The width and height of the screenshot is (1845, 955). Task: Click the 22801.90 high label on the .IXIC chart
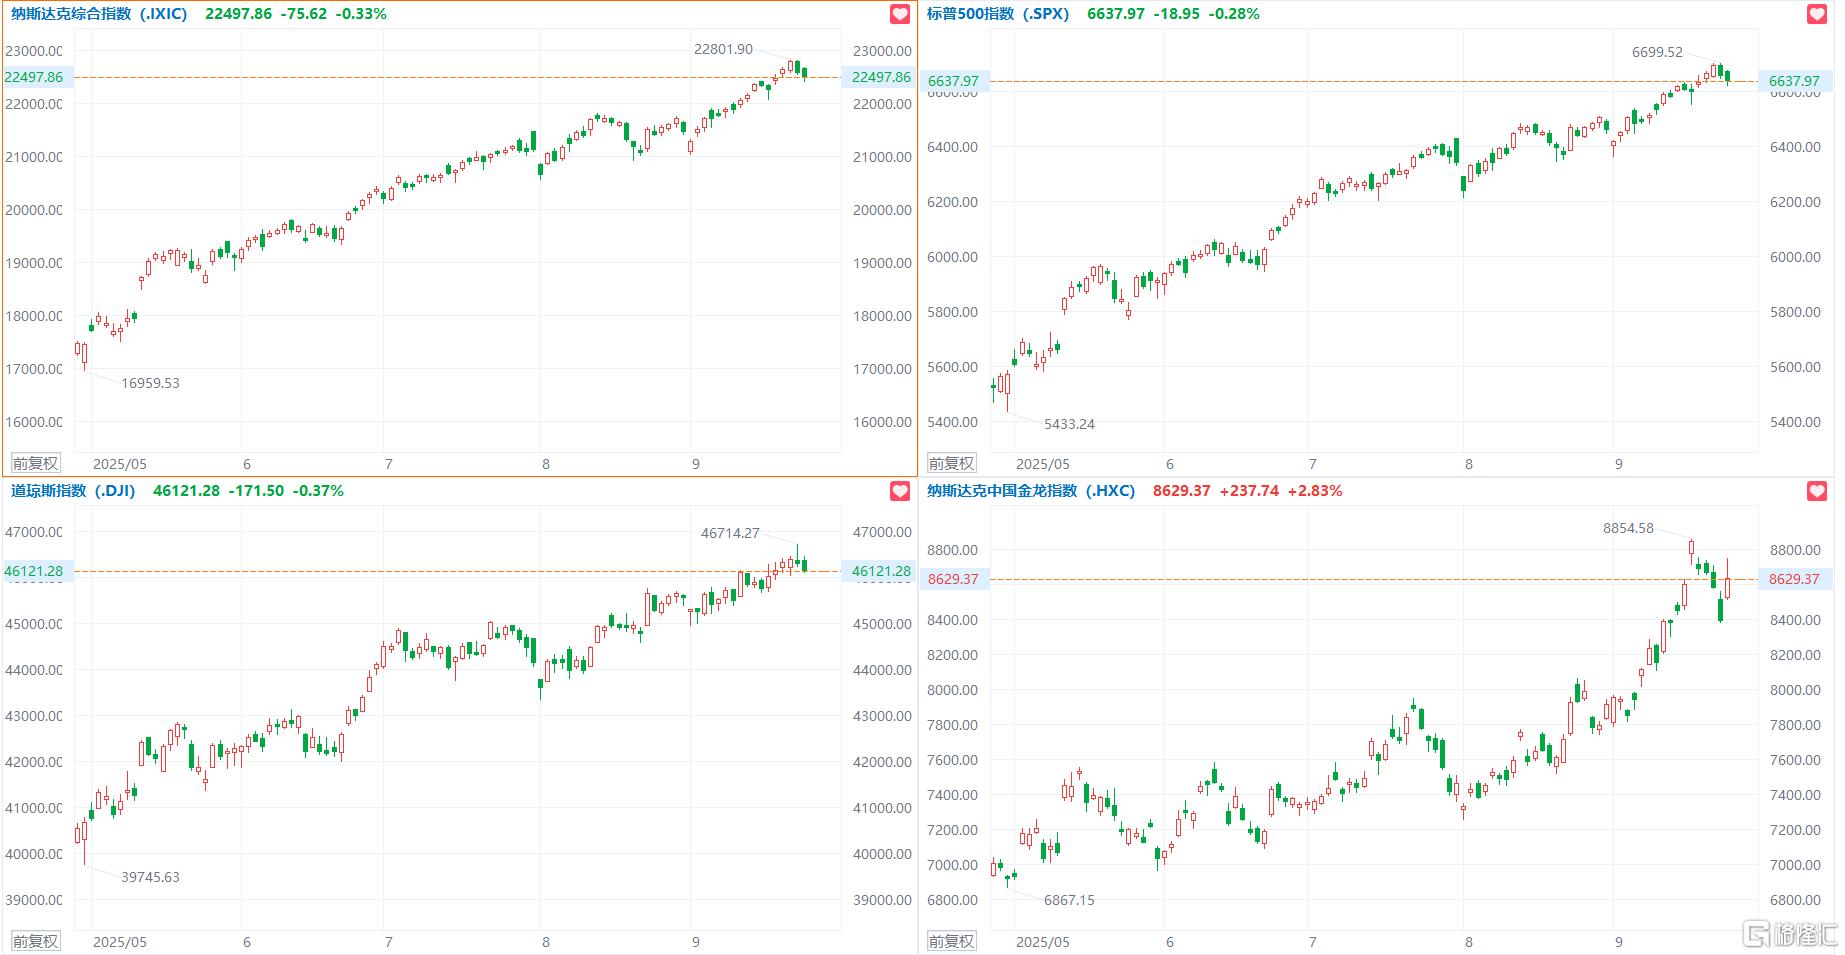coord(723,49)
